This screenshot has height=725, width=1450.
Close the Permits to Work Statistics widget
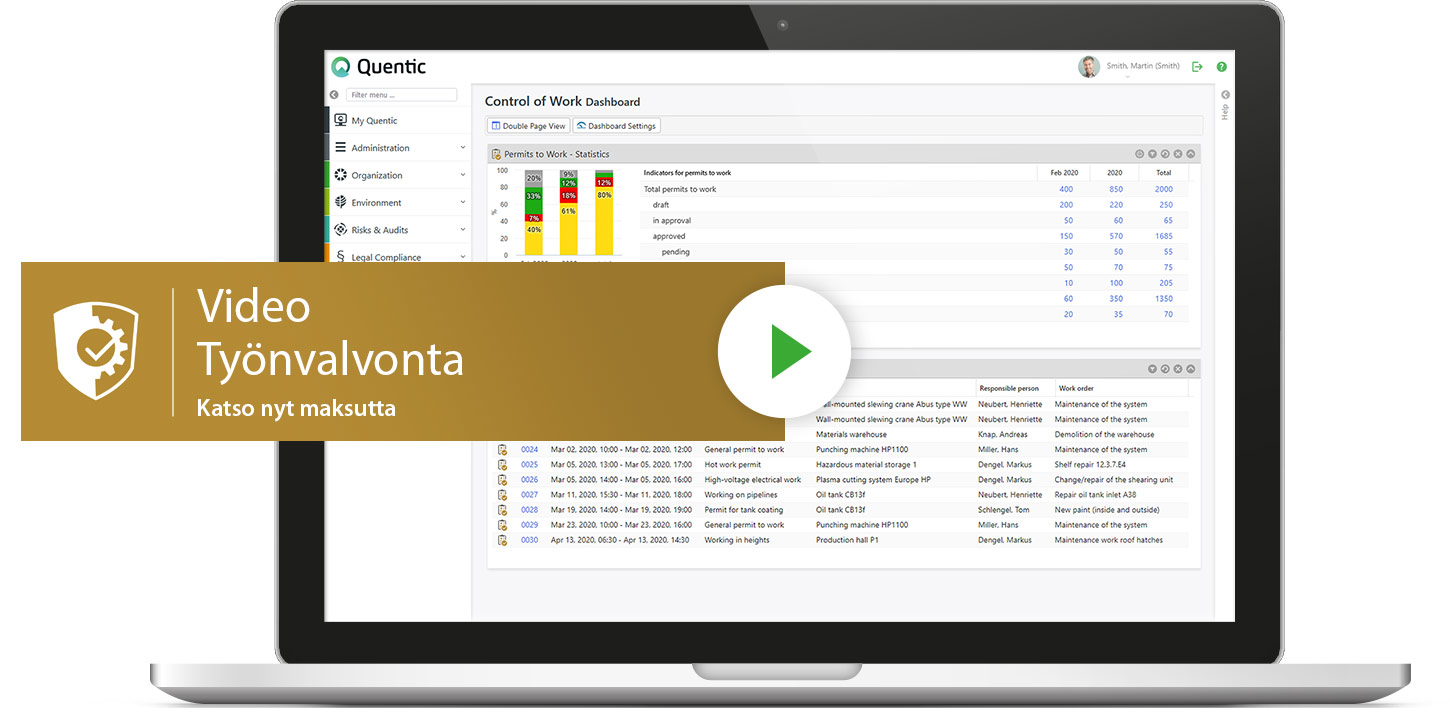coord(1178,154)
